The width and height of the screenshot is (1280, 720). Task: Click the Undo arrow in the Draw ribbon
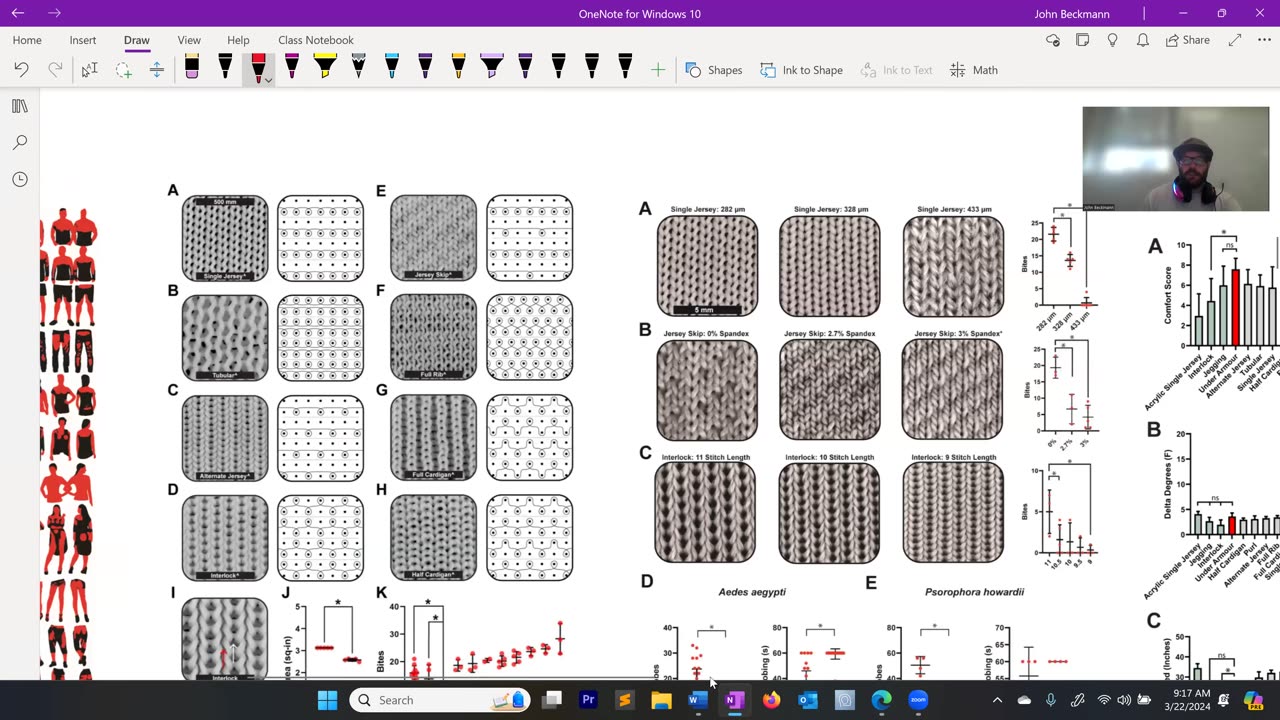tap(21, 70)
